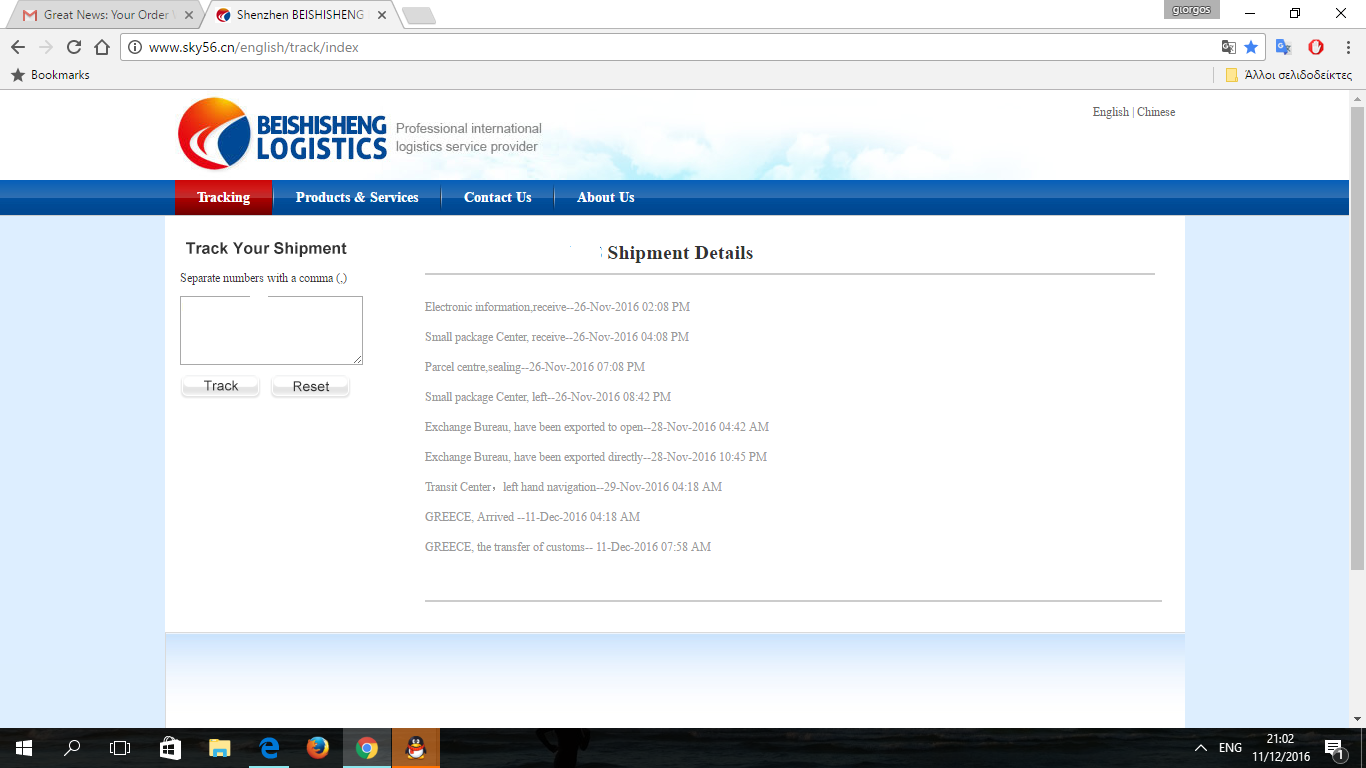Image resolution: width=1366 pixels, height=768 pixels.
Task: Open the browser home page
Action: [x=101, y=47]
